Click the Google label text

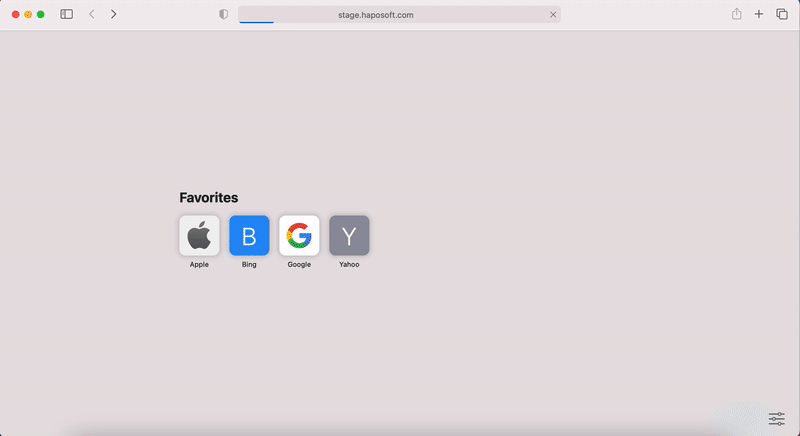299,264
